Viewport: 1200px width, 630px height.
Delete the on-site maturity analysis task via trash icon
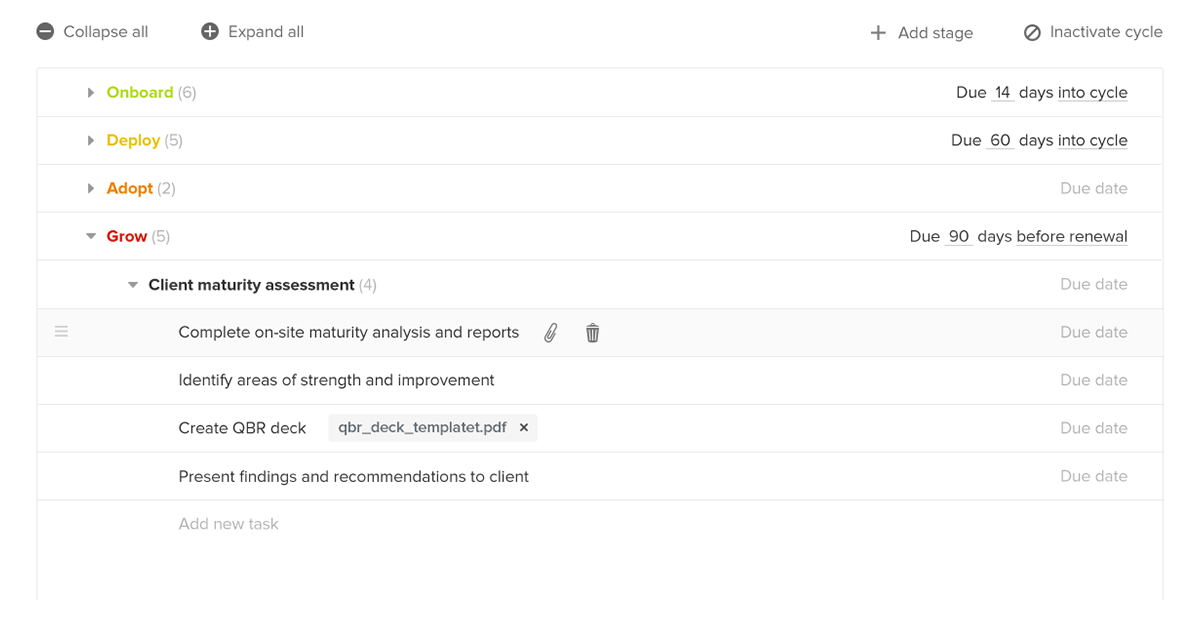coord(592,332)
